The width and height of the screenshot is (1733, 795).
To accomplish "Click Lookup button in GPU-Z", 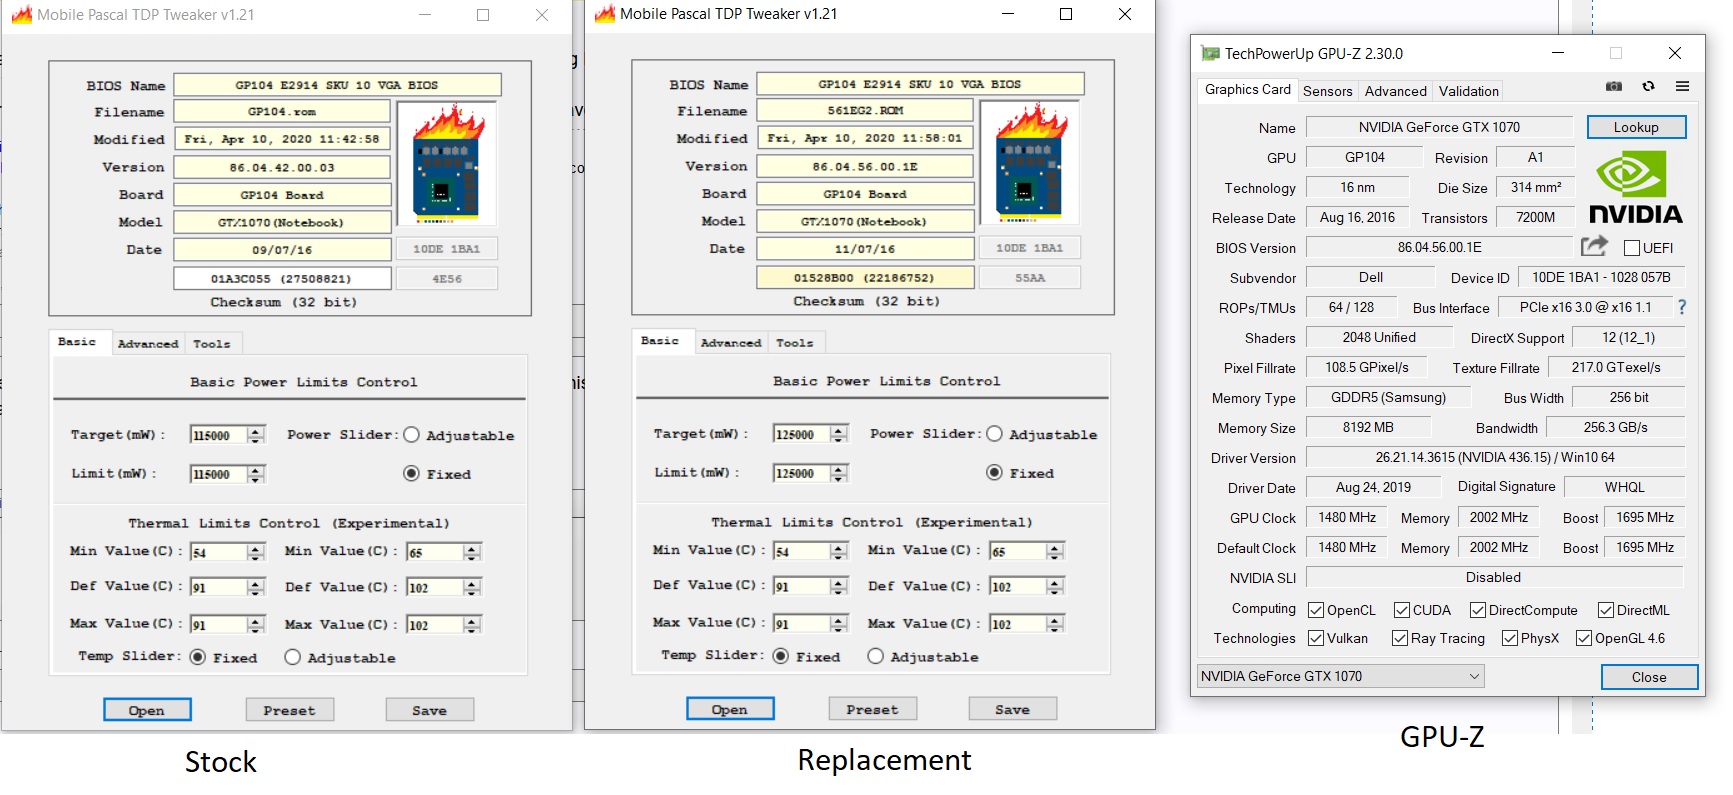I will pyautogui.click(x=1636, y=127).
